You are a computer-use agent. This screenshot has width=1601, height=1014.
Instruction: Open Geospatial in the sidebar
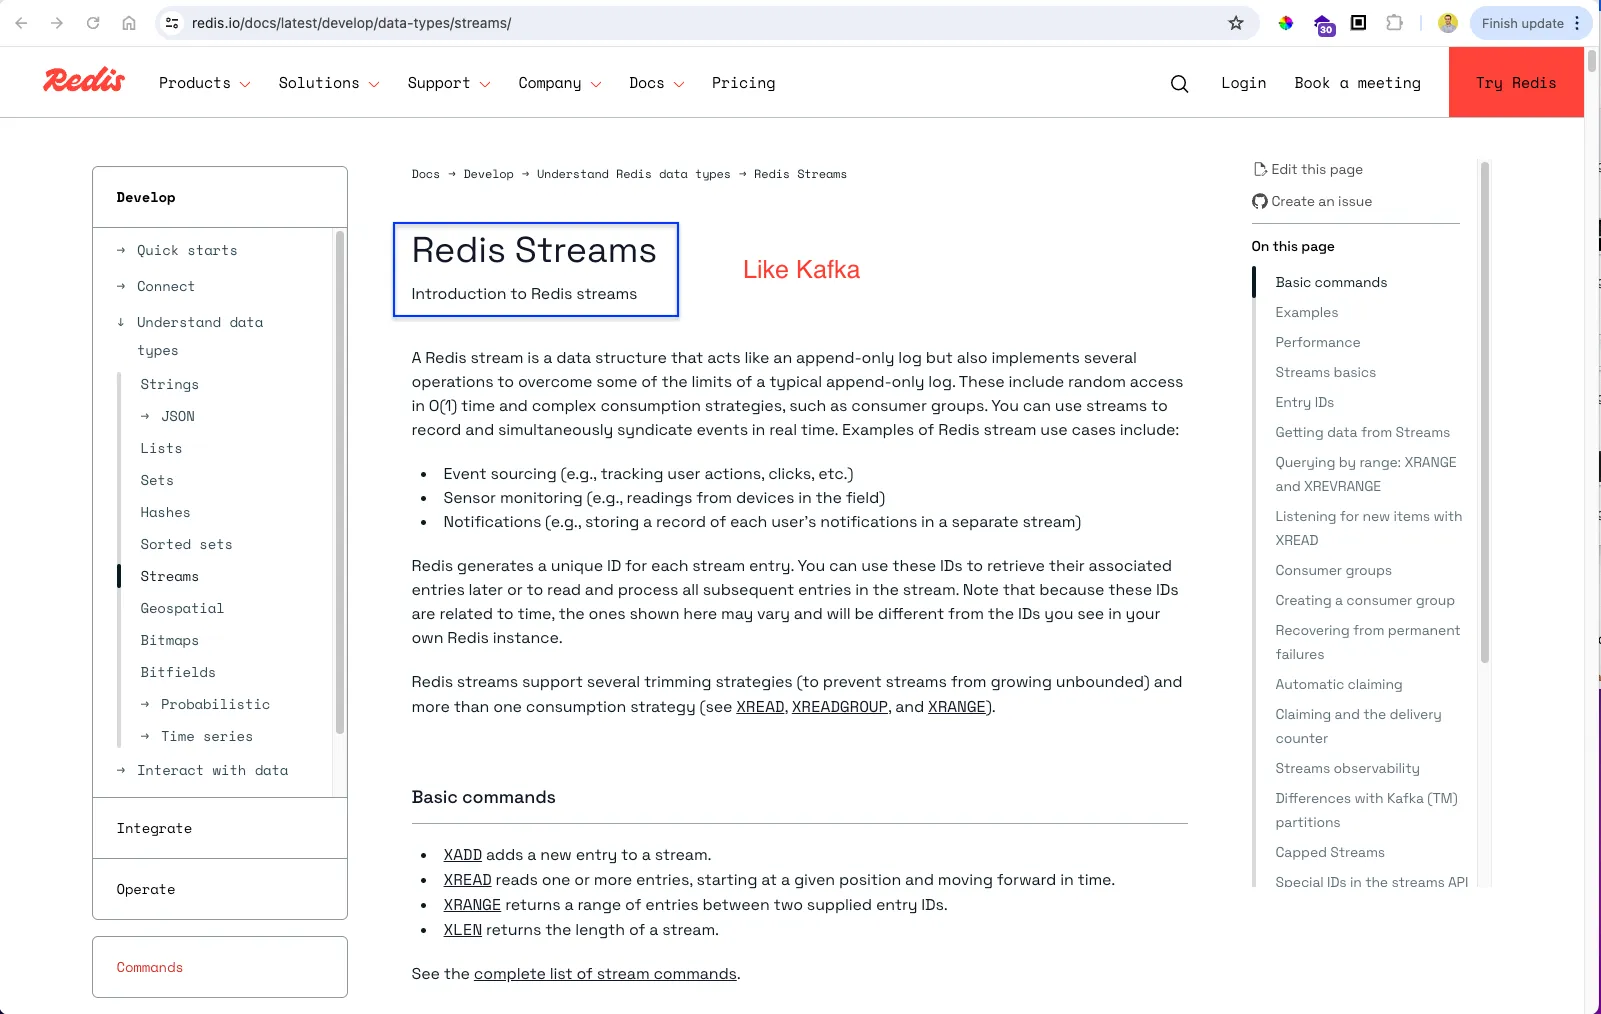(182, 608)
